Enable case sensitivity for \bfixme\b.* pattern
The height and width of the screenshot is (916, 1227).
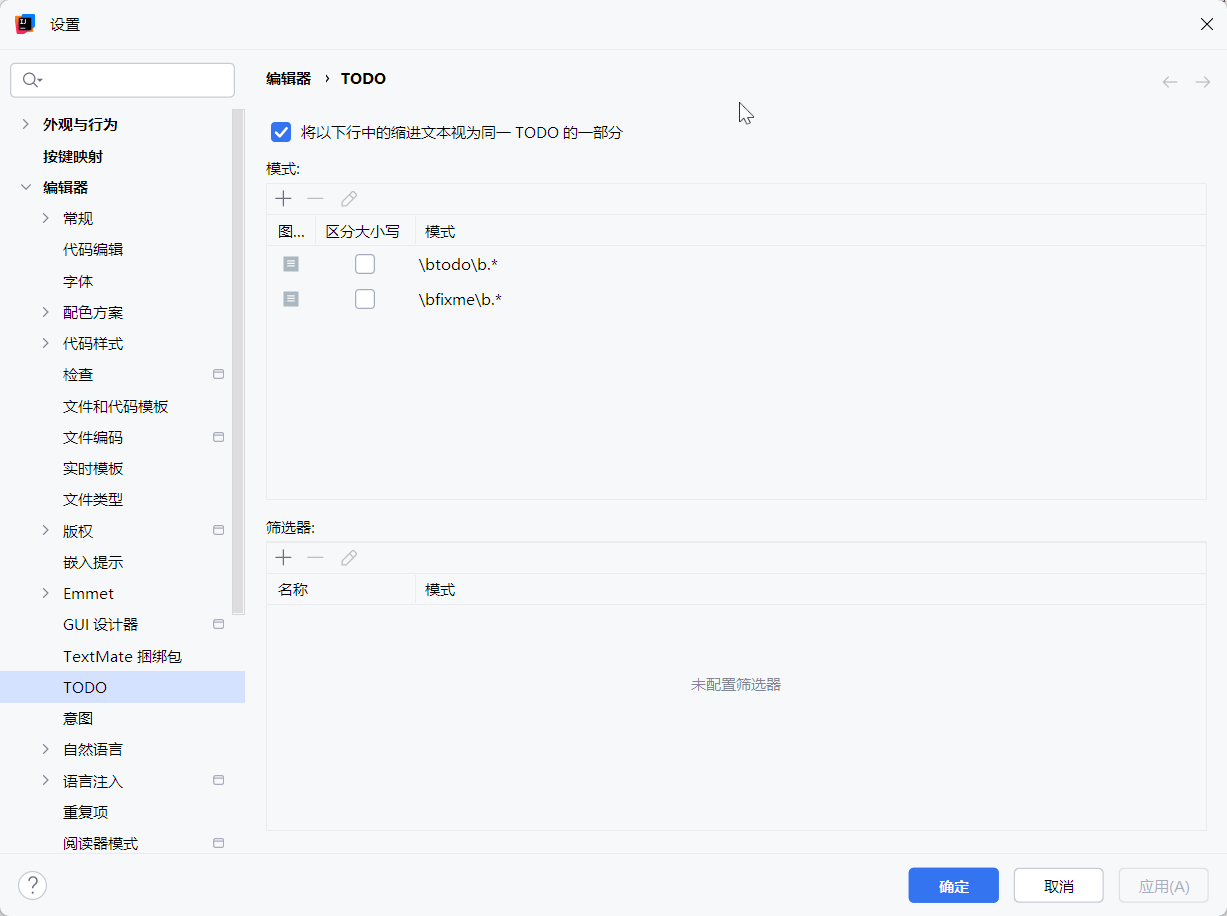(365, 299)
